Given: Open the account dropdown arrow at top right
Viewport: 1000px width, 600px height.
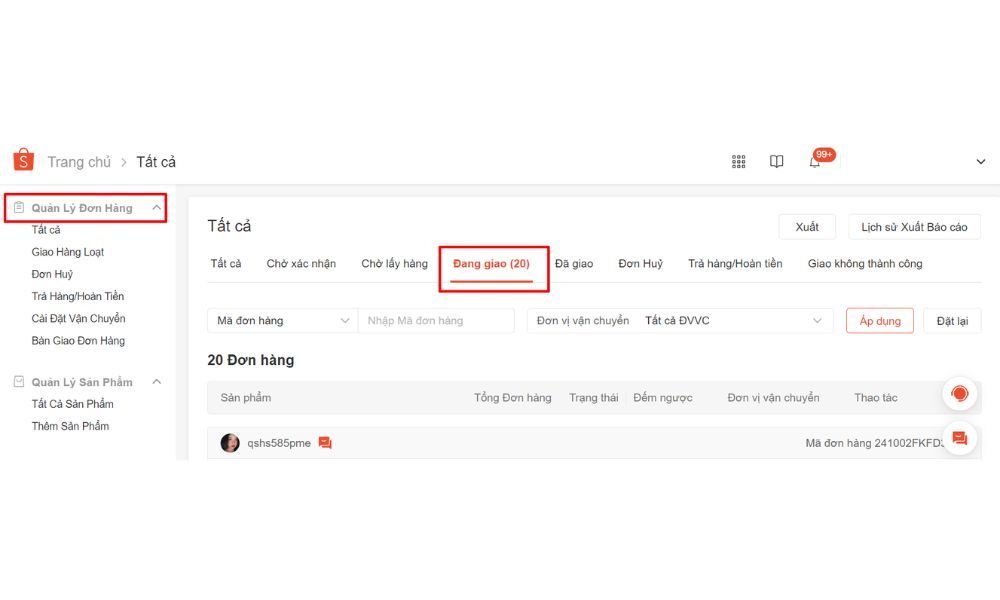Looking at the screenshot, I should [980, 162].
